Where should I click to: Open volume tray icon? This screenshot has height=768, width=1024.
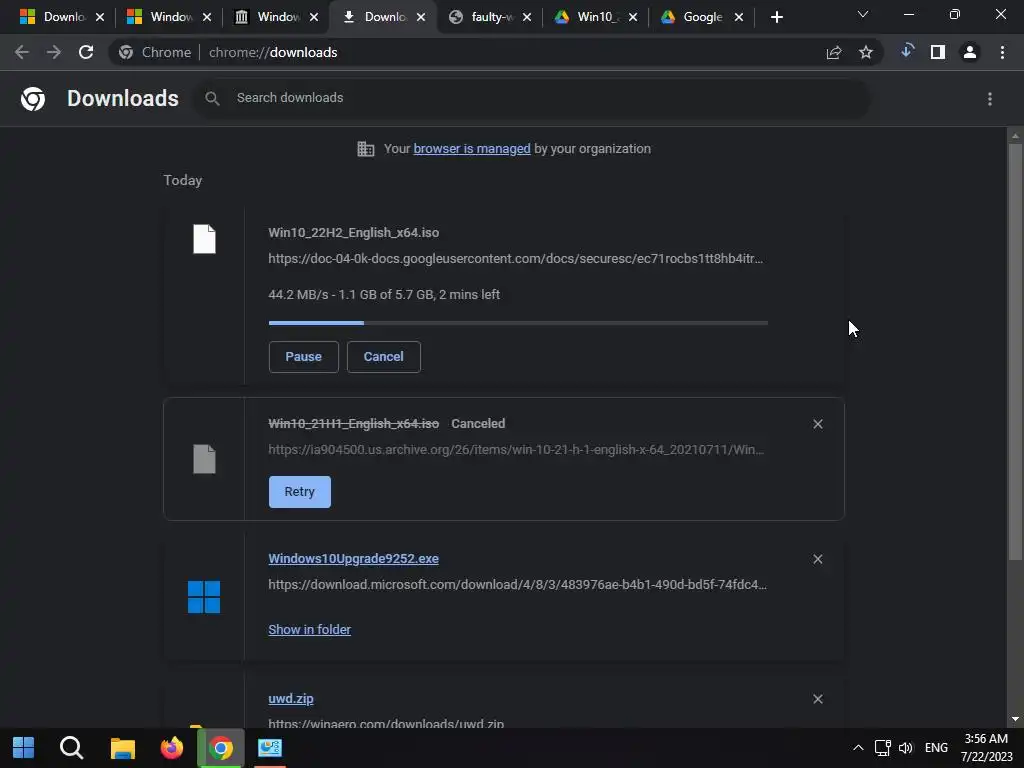(906, 748)
